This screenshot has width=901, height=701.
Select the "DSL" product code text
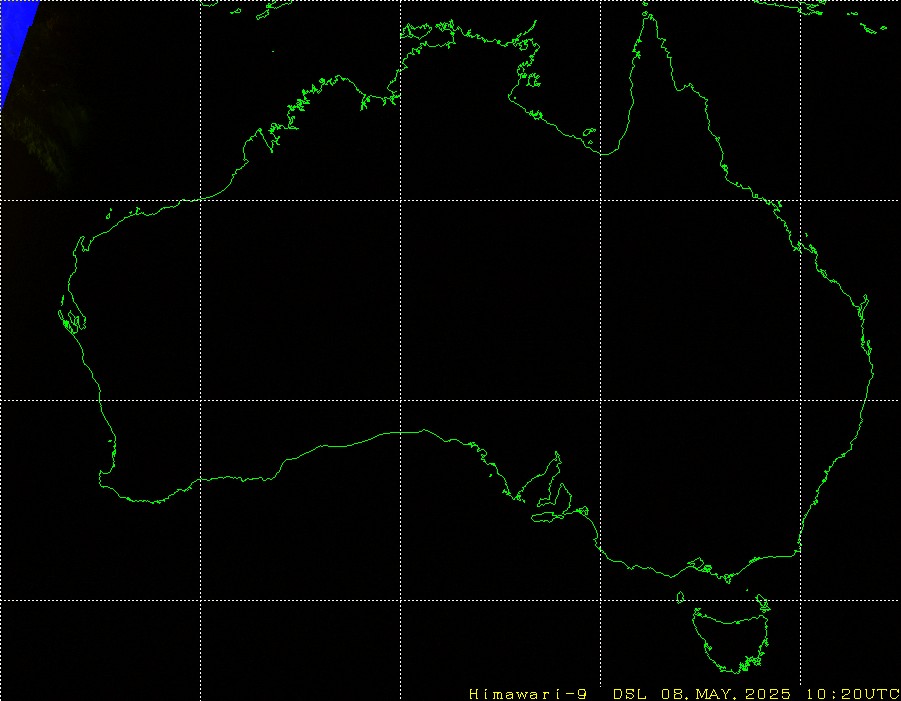coord(629,694)
